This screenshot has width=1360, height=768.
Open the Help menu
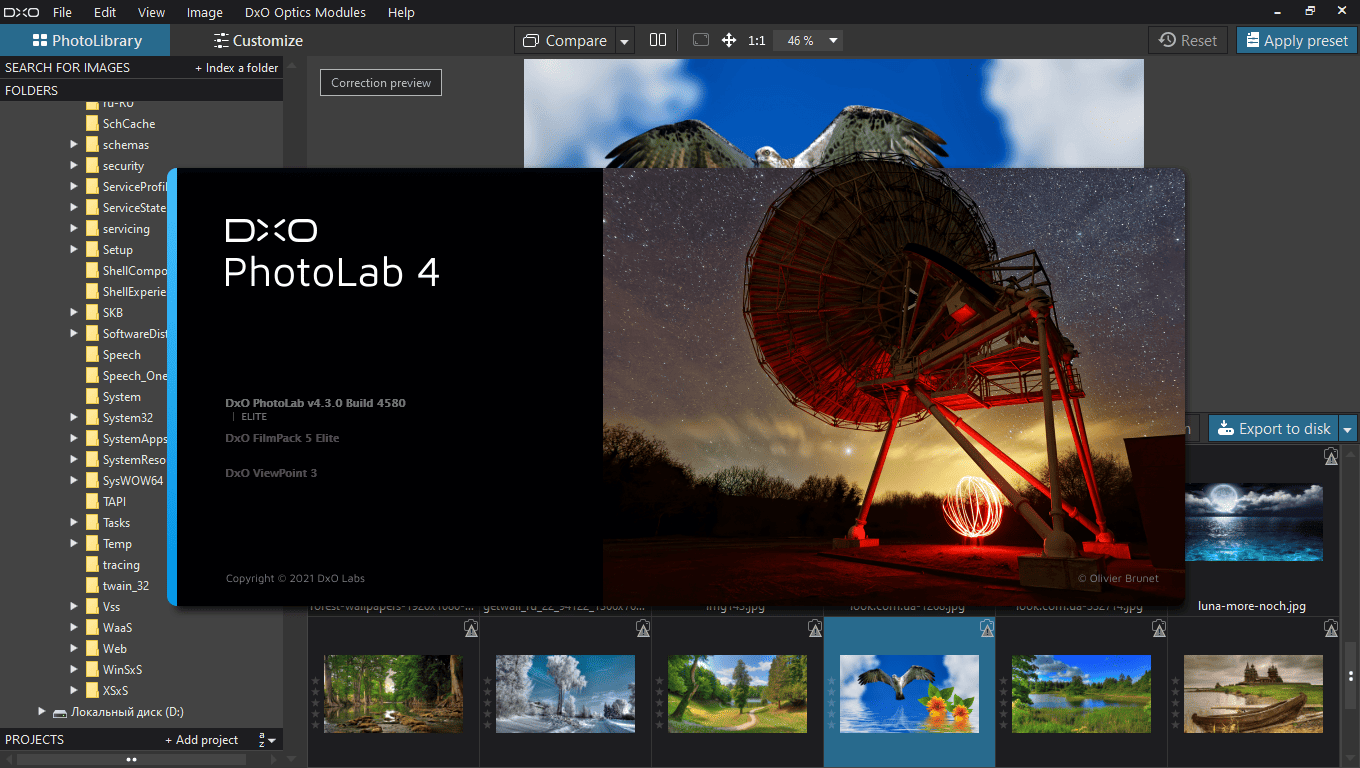[x=401, y=13]
